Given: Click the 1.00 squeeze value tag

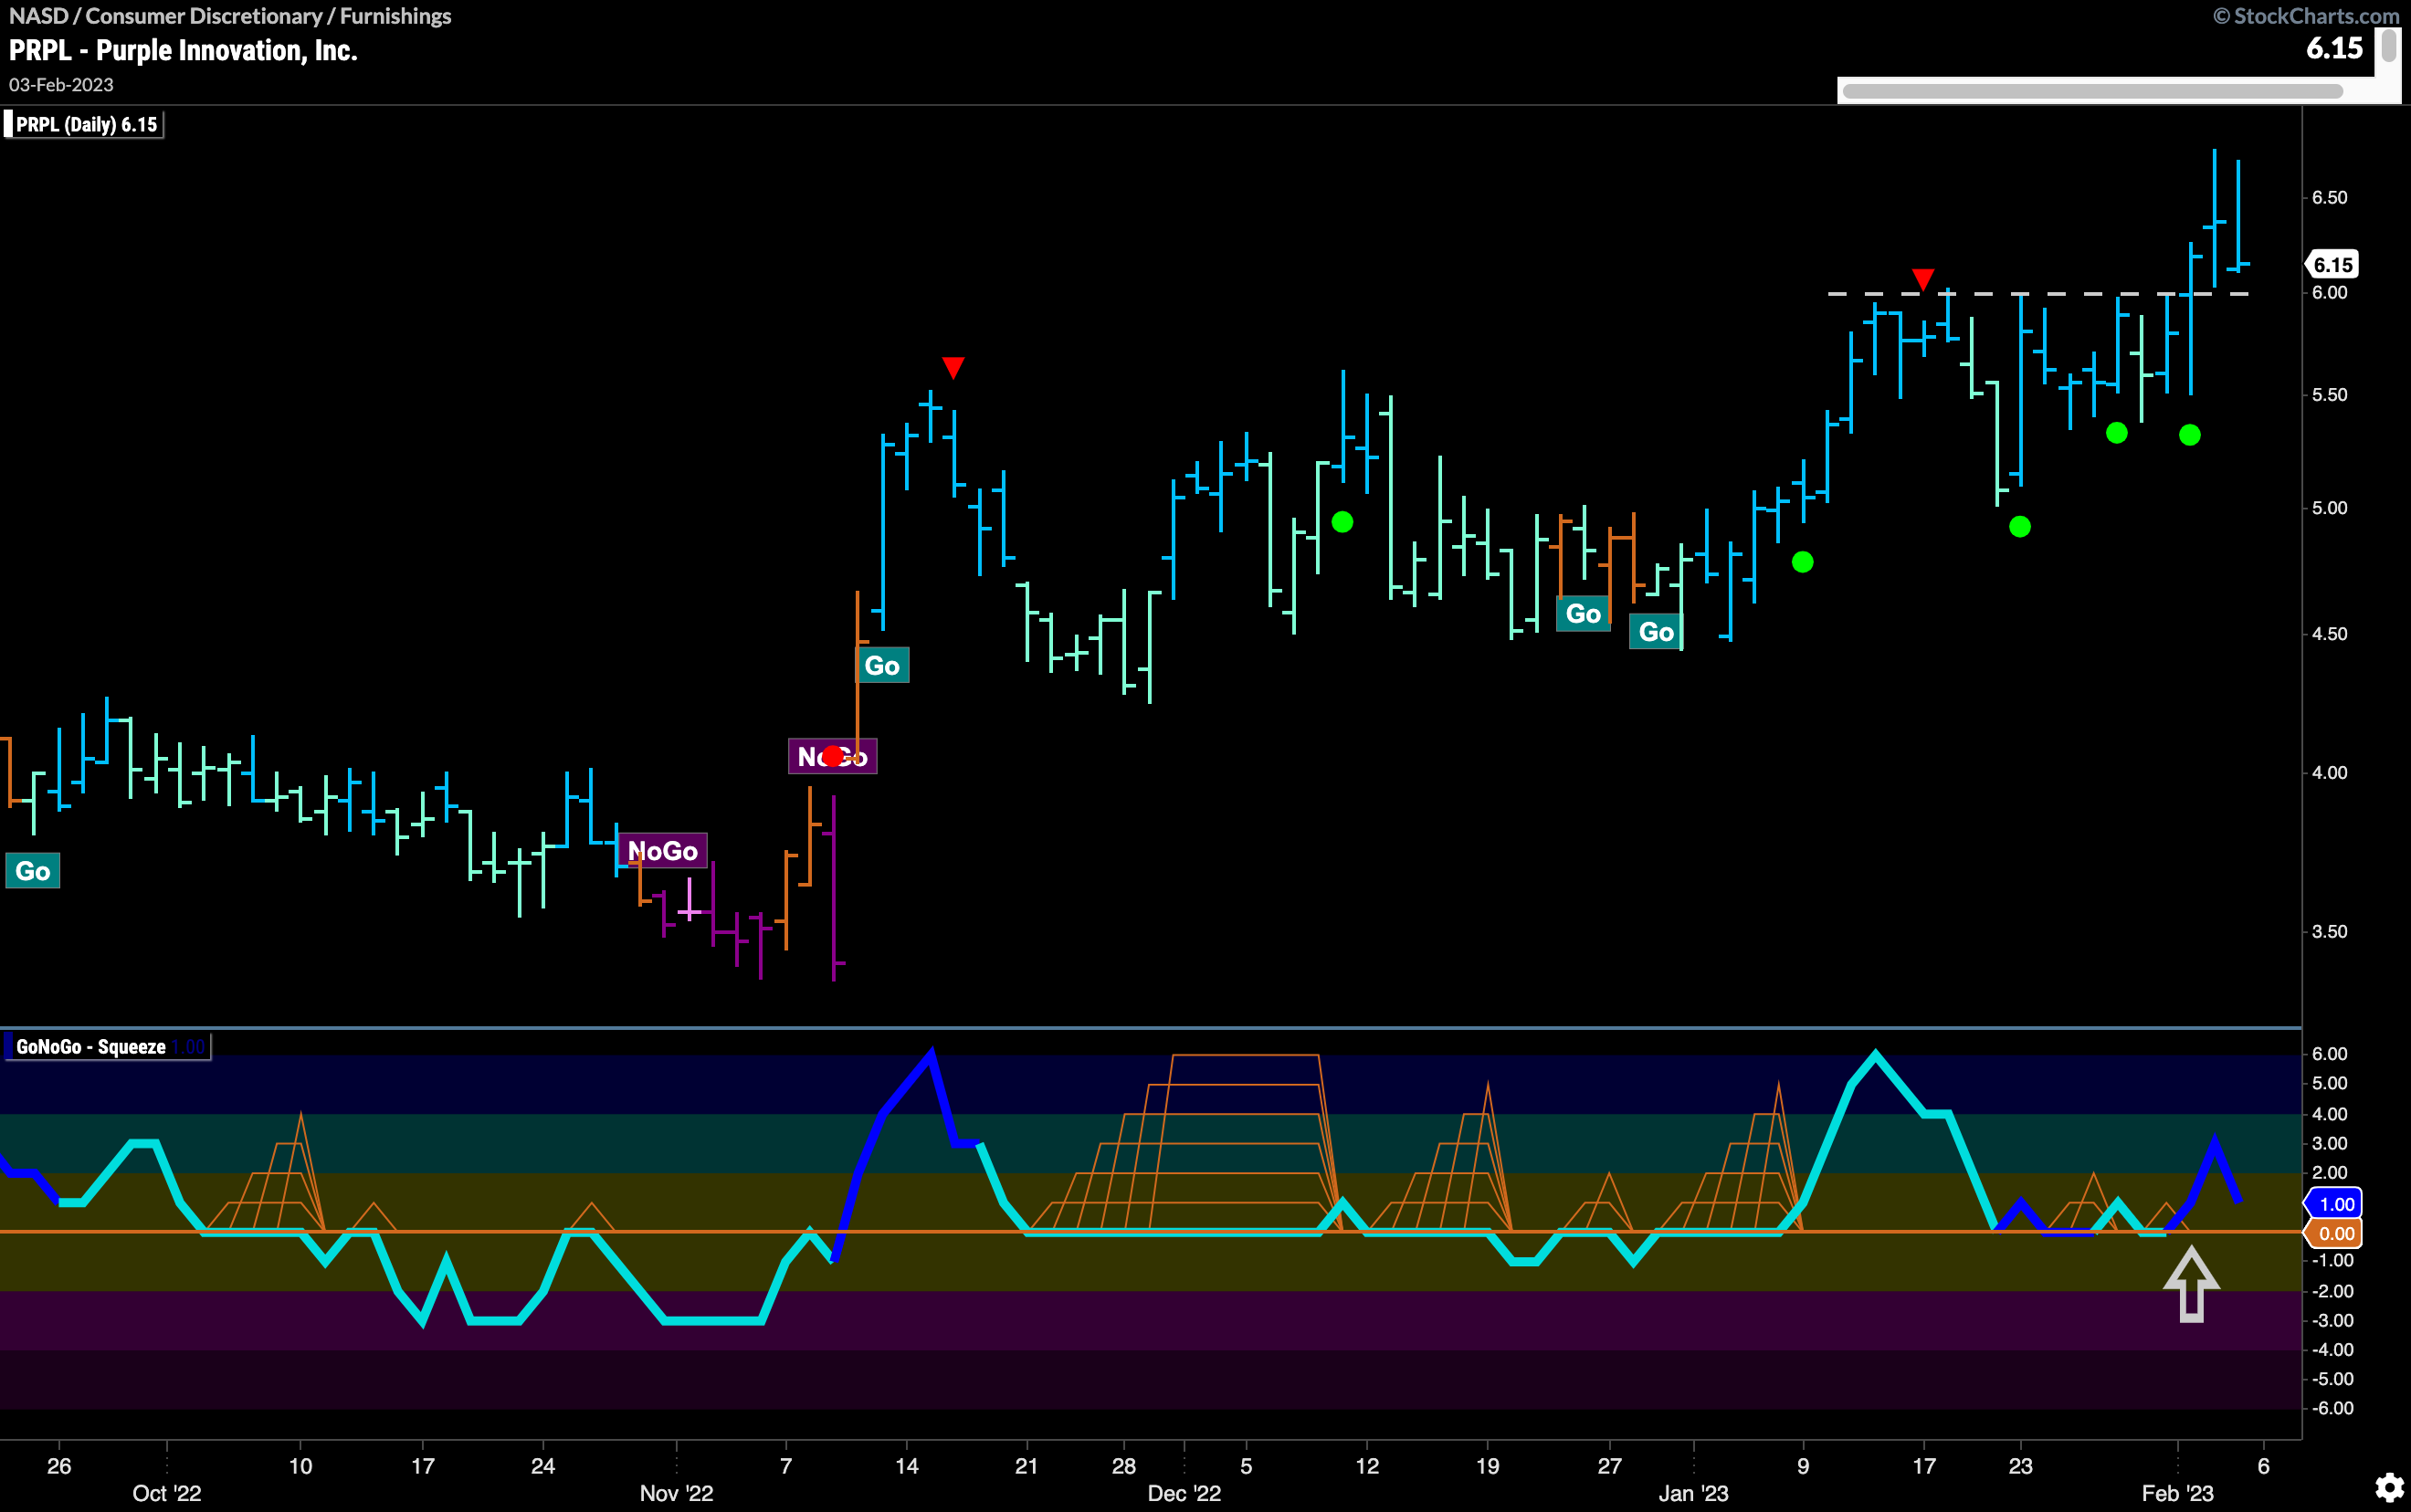Looking at the screenshot, I should (2335, 1204).
